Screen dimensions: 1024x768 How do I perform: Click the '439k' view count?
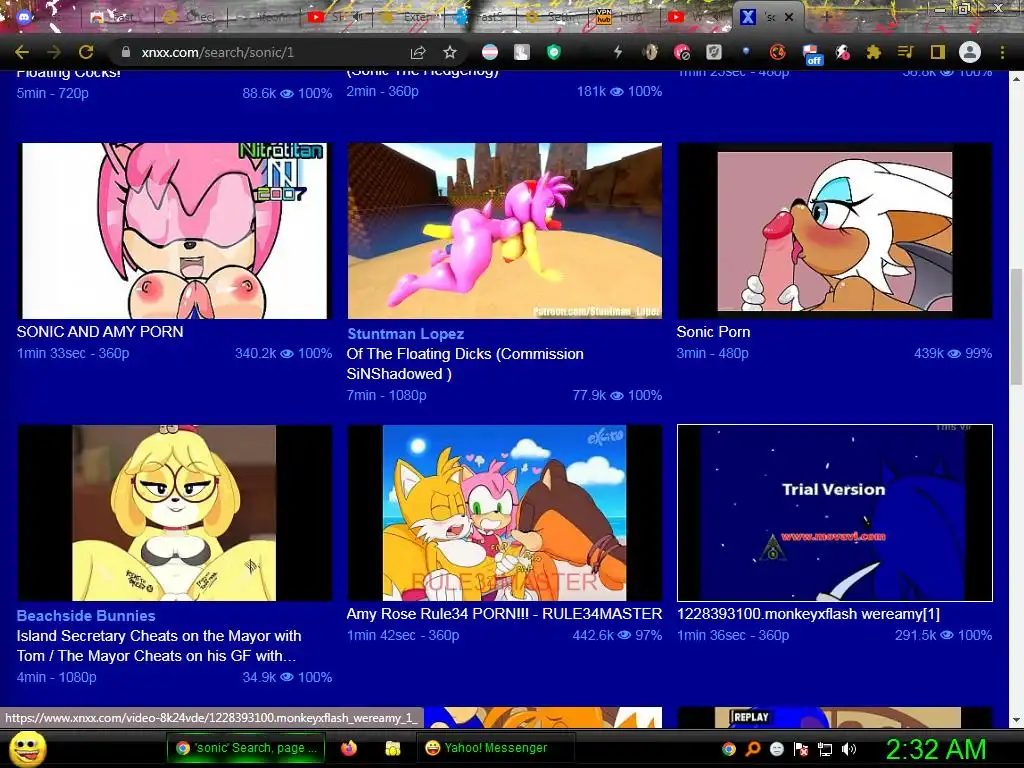coord(929,353)
